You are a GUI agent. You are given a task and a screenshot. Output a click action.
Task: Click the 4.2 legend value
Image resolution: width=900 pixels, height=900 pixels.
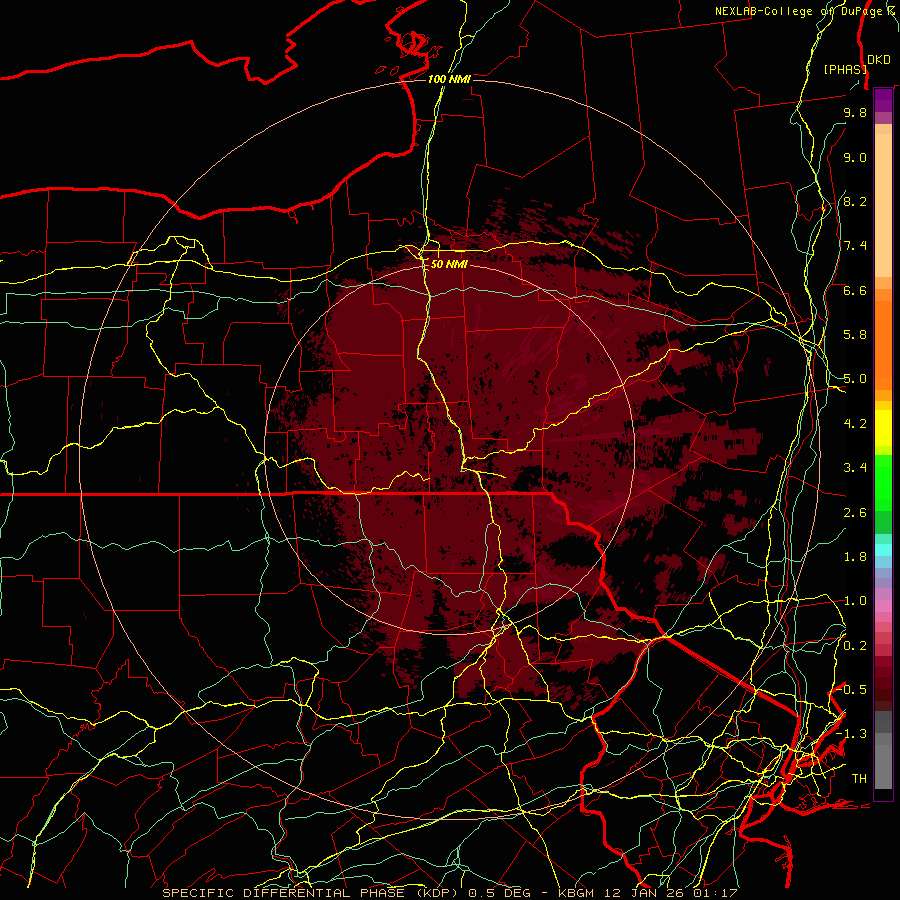(855, 424)
